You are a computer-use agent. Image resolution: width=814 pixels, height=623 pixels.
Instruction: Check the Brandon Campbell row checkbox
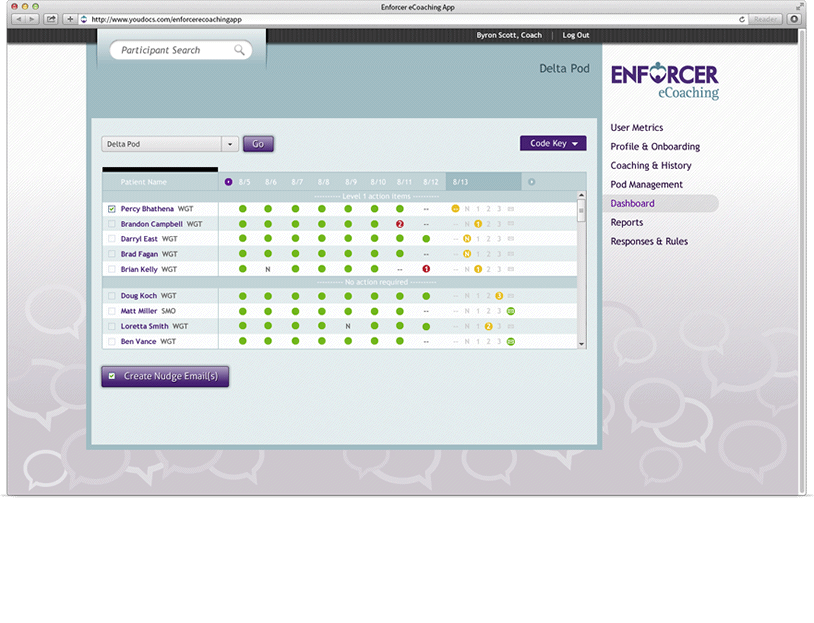click(111, 224)
